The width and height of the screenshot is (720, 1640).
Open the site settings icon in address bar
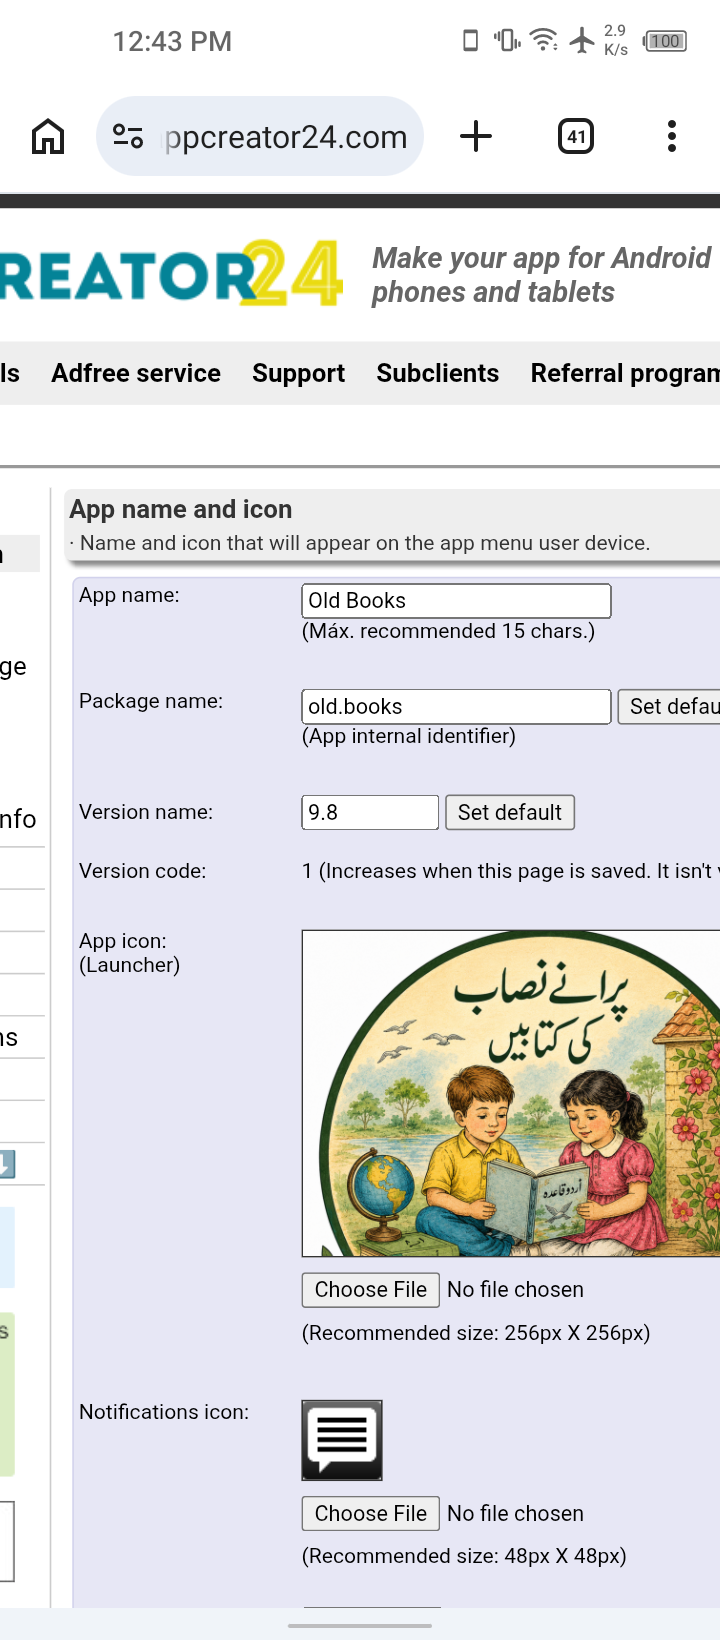pos(128,136)
